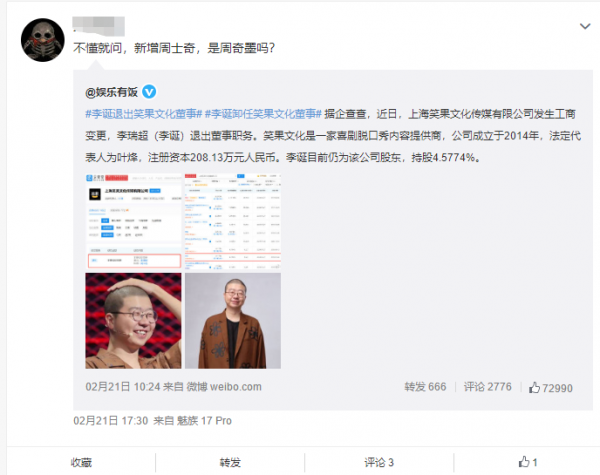Click the 微博 weibo.com source link
600x475 pixels.
[224, 387]
